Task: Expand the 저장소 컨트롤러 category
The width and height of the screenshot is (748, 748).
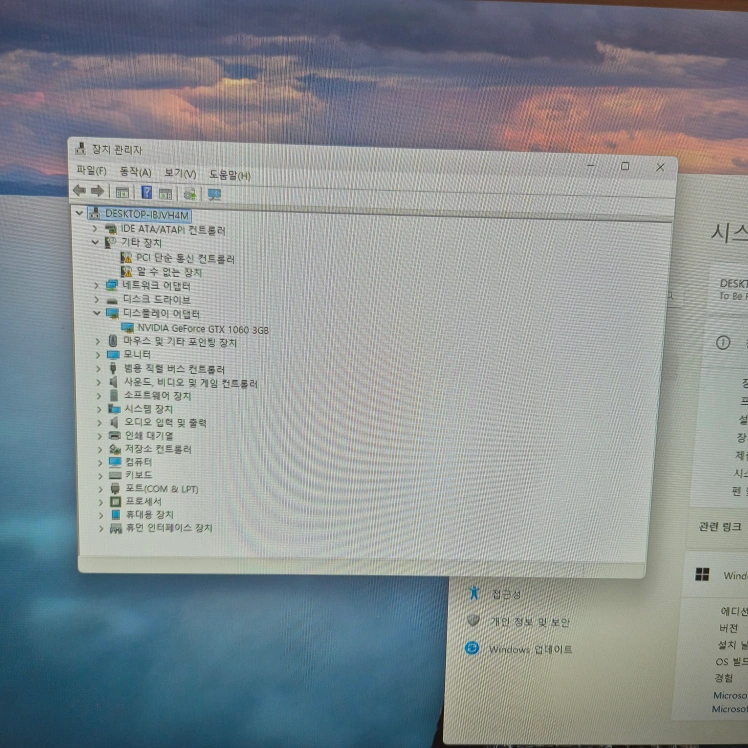Action: (100, 449)
